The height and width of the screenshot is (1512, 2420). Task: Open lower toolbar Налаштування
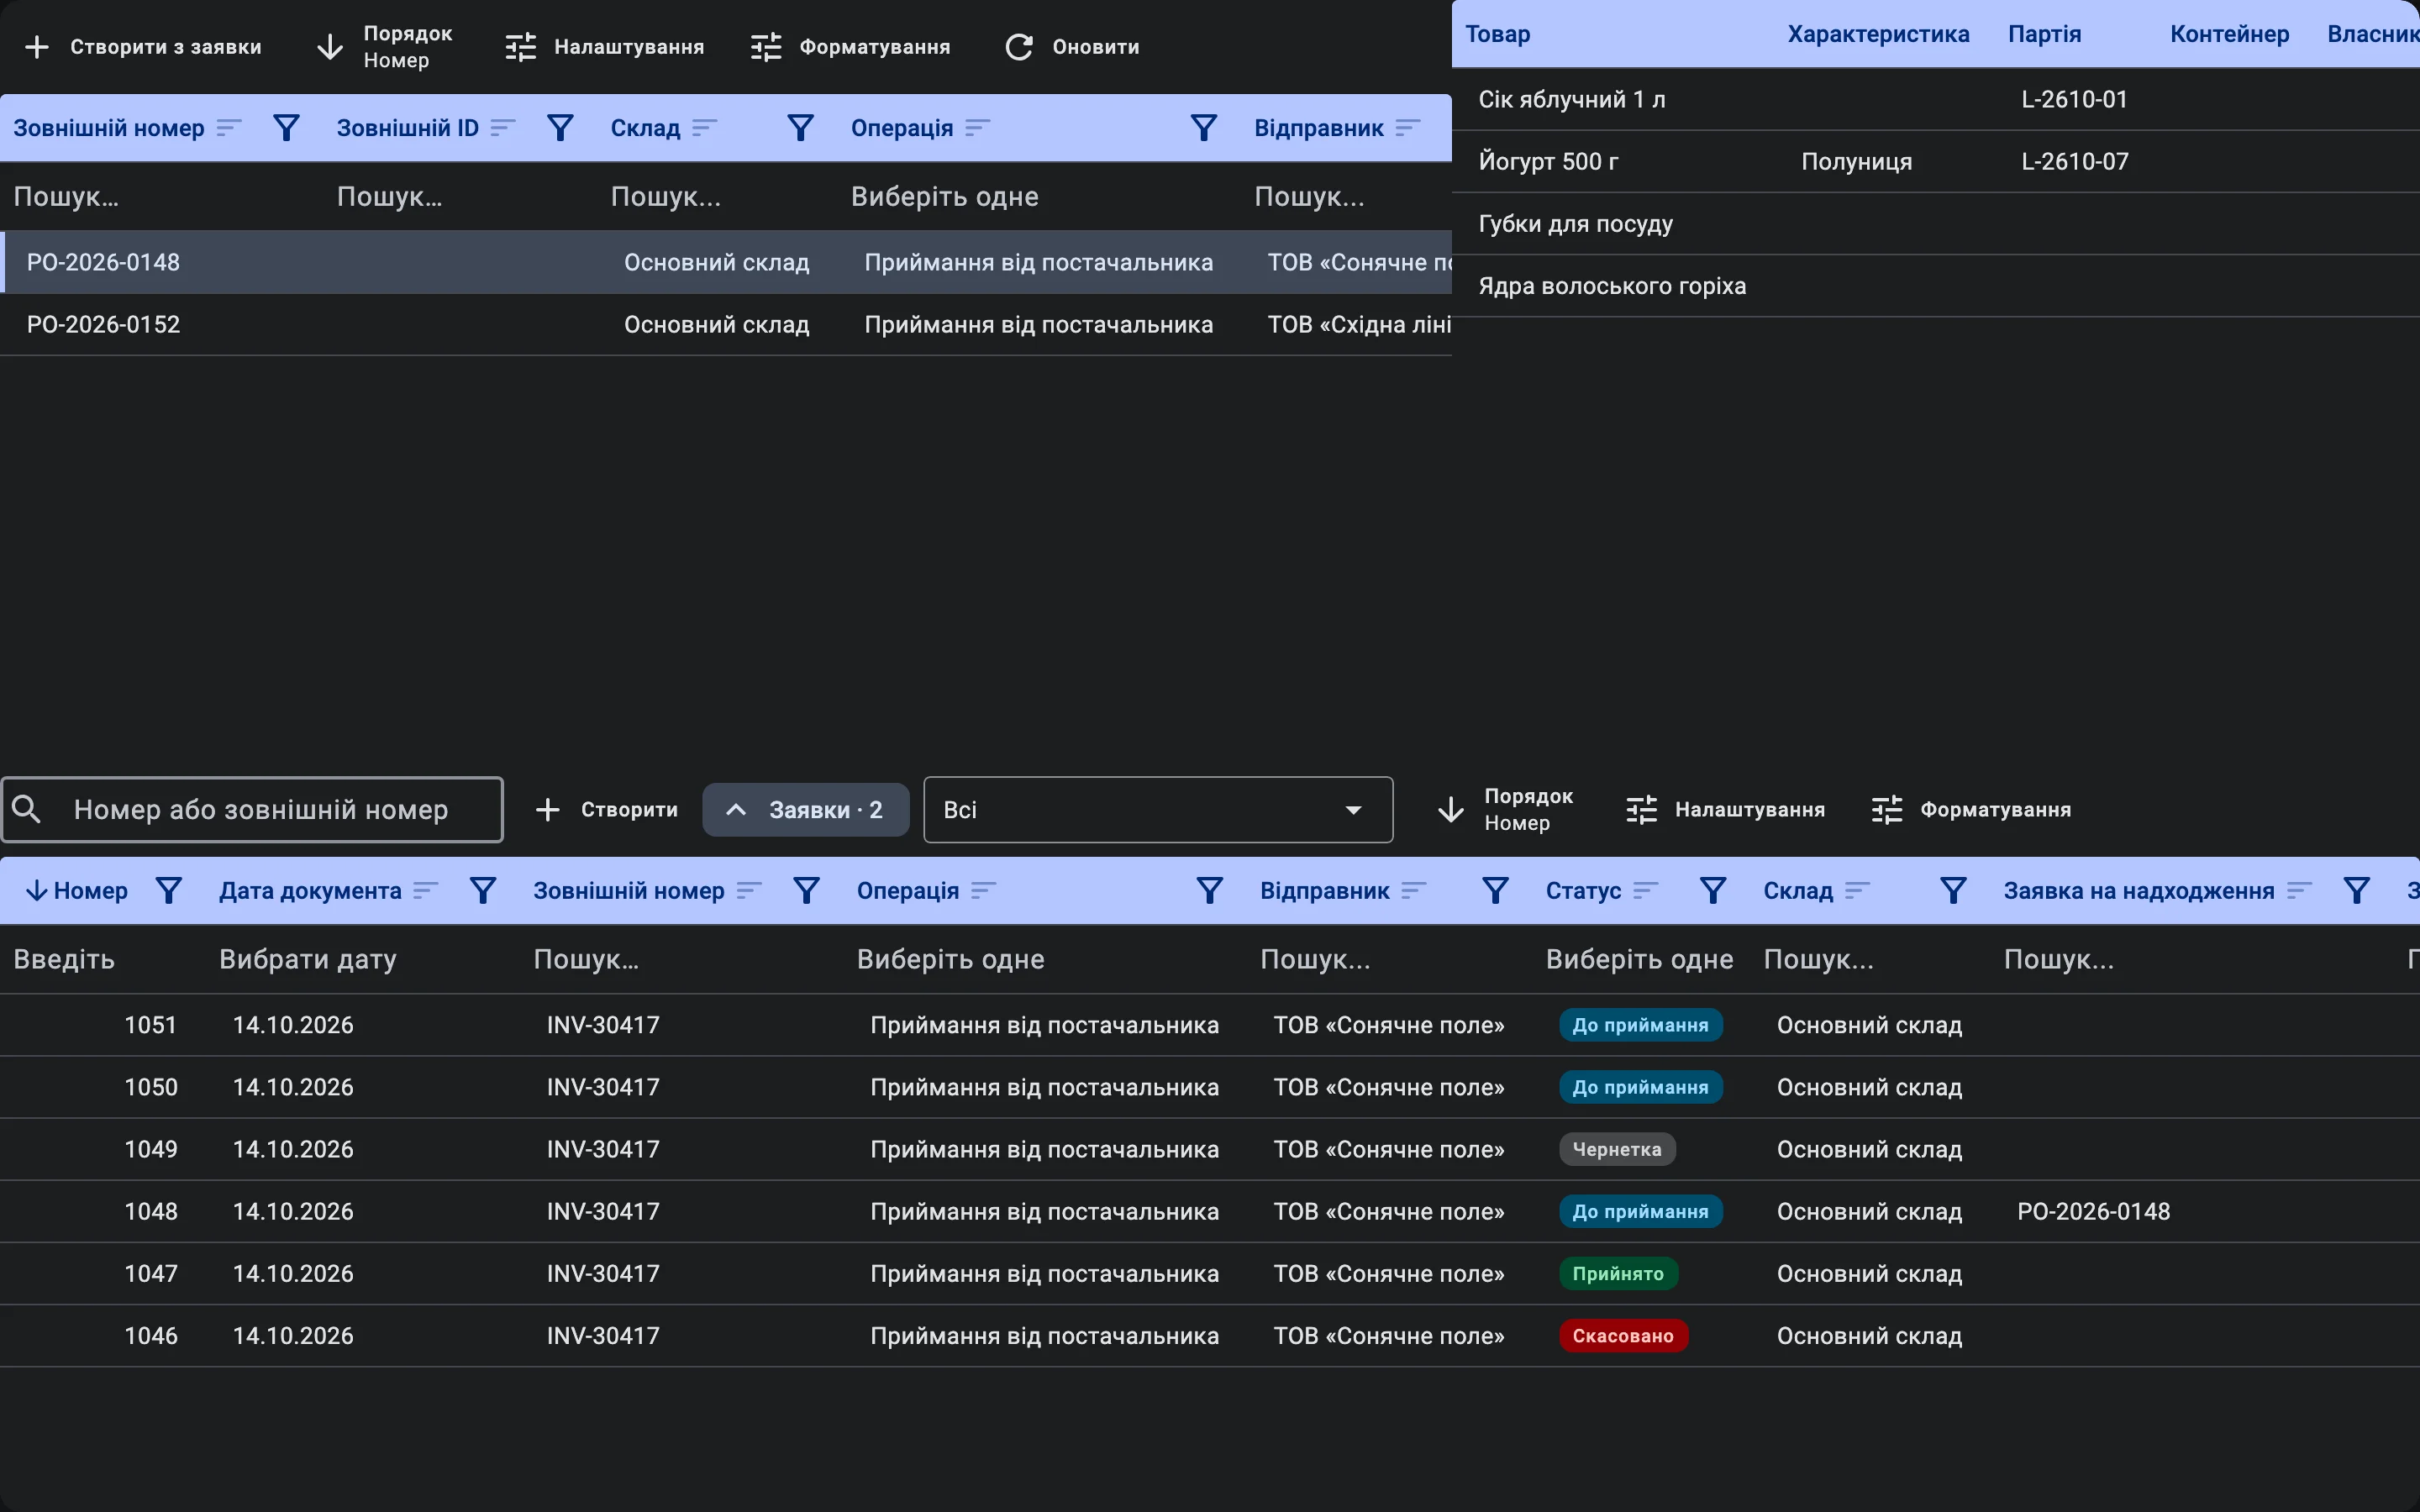click(x=1726, y=809)
